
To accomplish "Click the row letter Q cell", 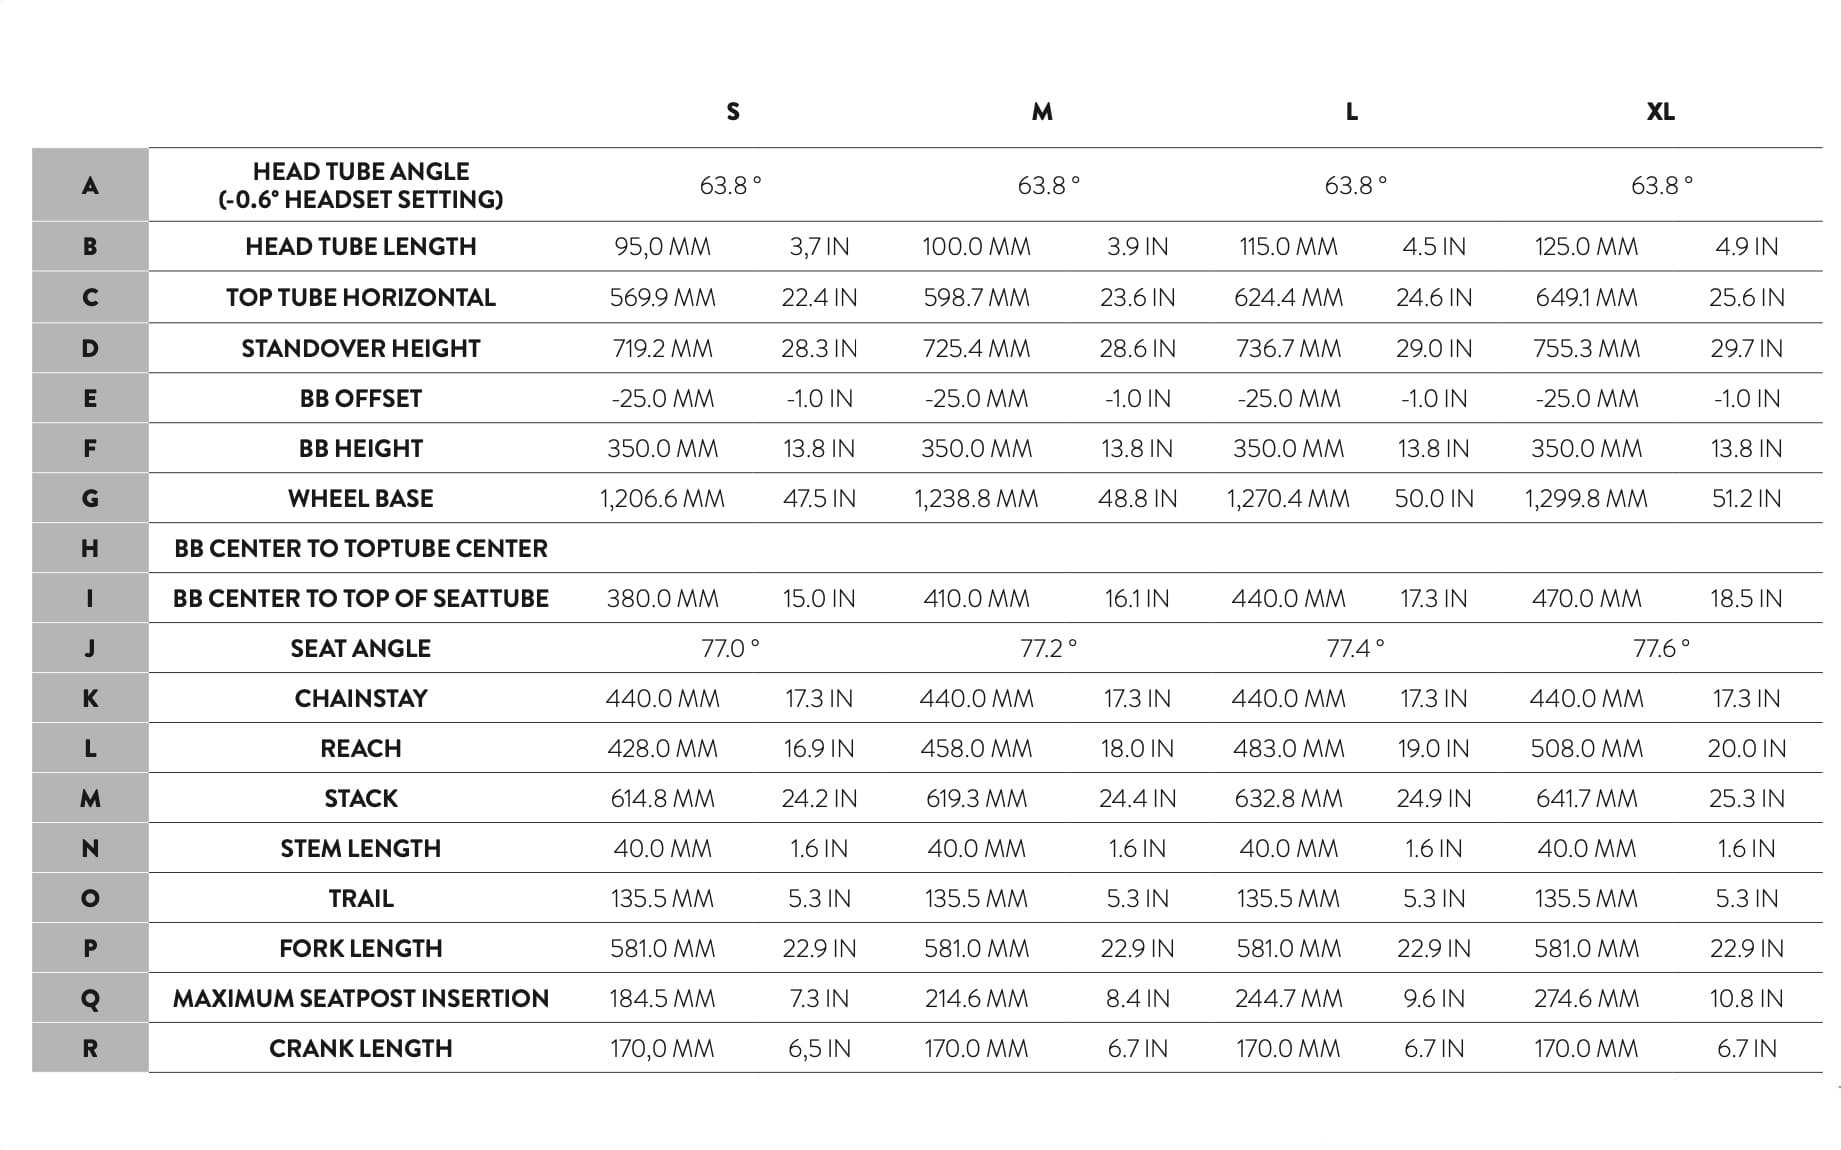I will point(90,998).
